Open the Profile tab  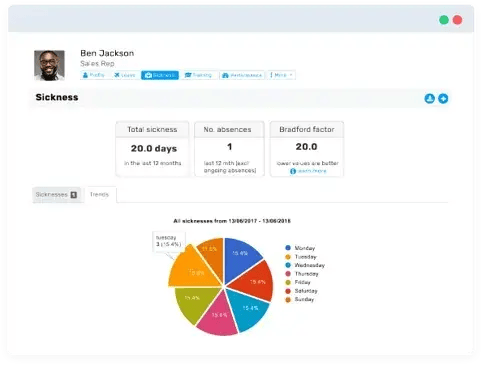94,75
